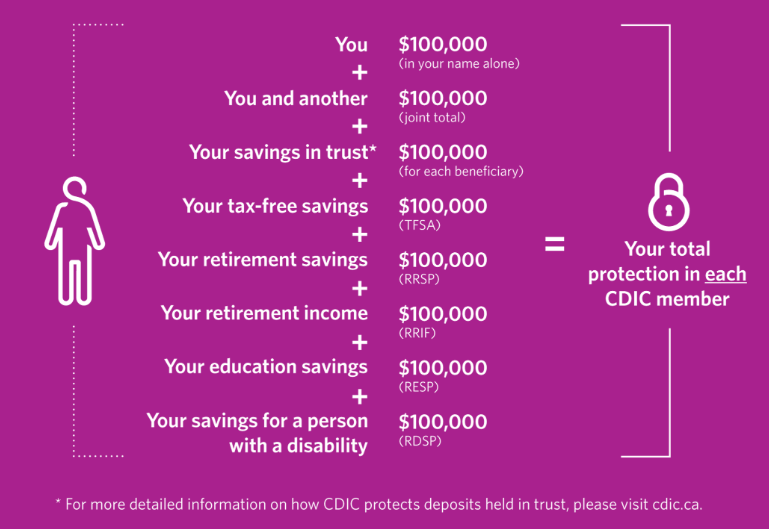Click the plus below "Your savings in trust"
The image size is (769, 529).
click(359, 180)
